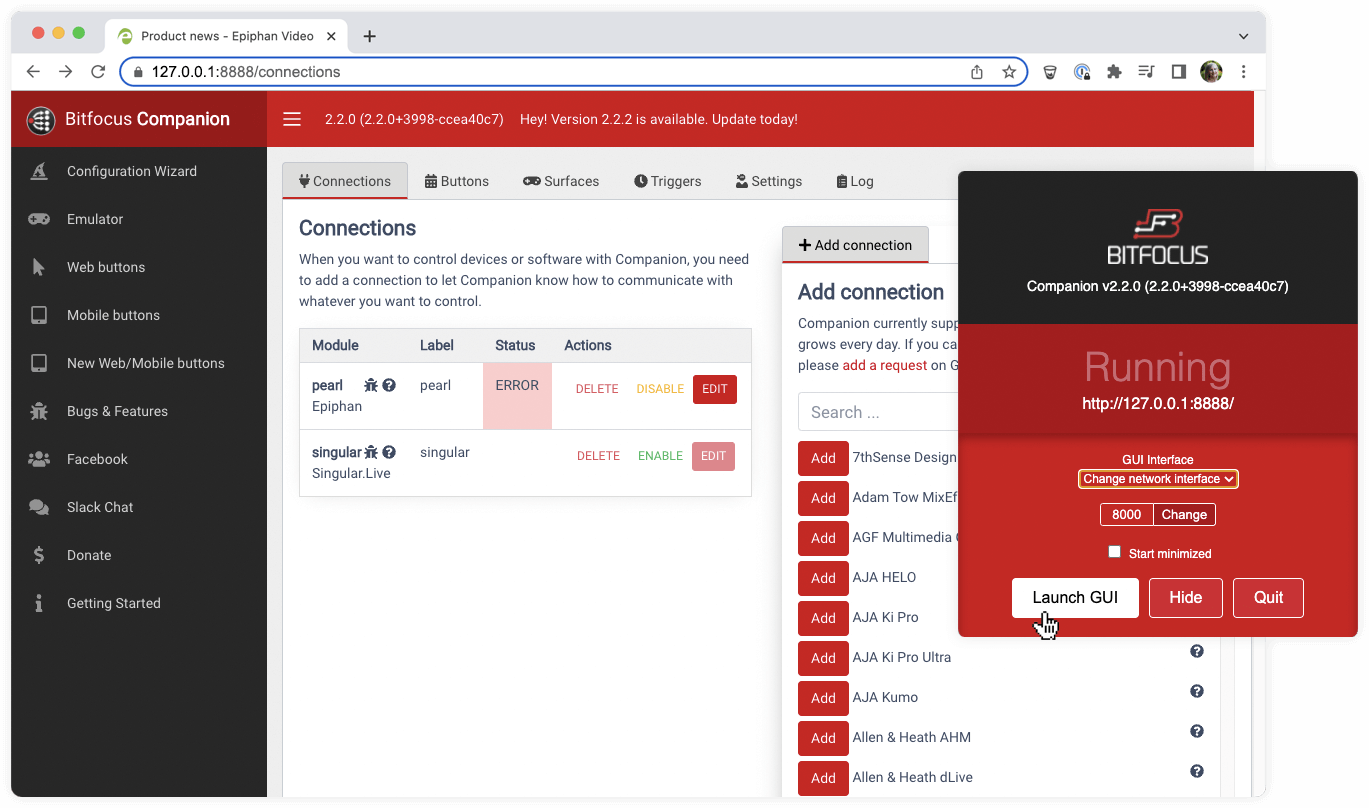Image resolution: width=1369 pixels, height=808 pixels.
Task: Add the Allen & Heath AHM module
Action: [823, 738]
